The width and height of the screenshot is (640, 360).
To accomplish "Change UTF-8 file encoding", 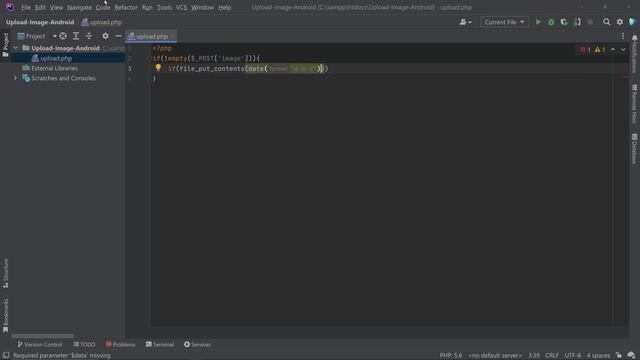I will [573, 355].
